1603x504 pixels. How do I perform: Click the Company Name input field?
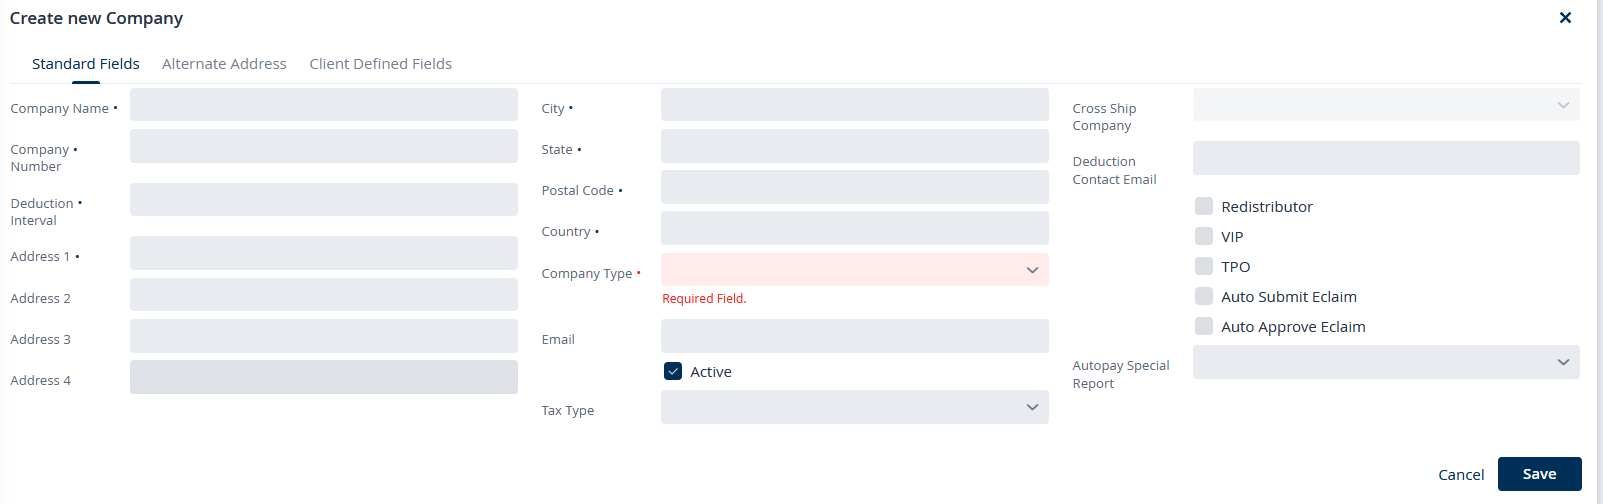click(323, 105)
